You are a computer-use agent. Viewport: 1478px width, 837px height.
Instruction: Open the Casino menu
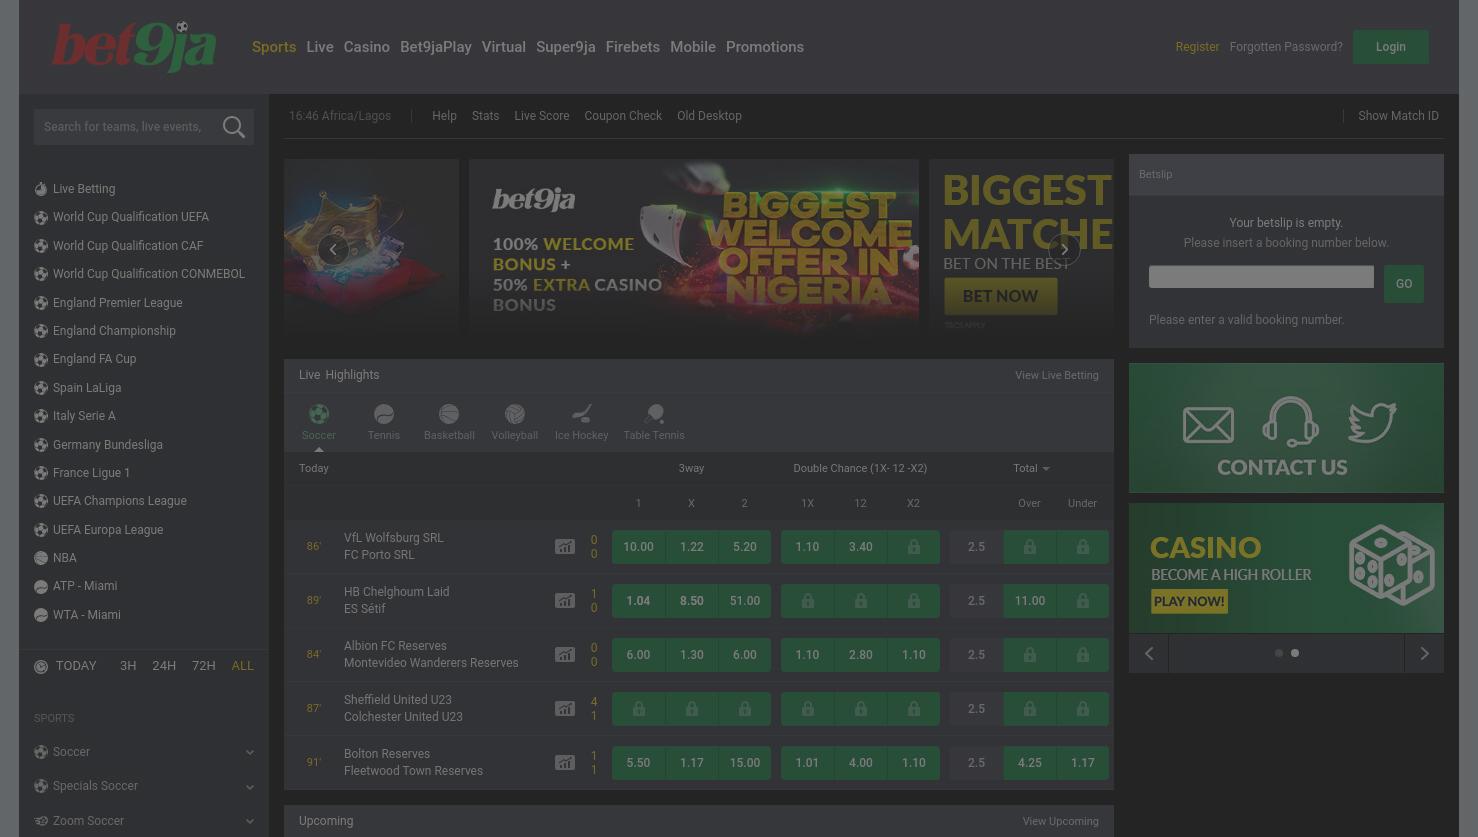[367, 47]
